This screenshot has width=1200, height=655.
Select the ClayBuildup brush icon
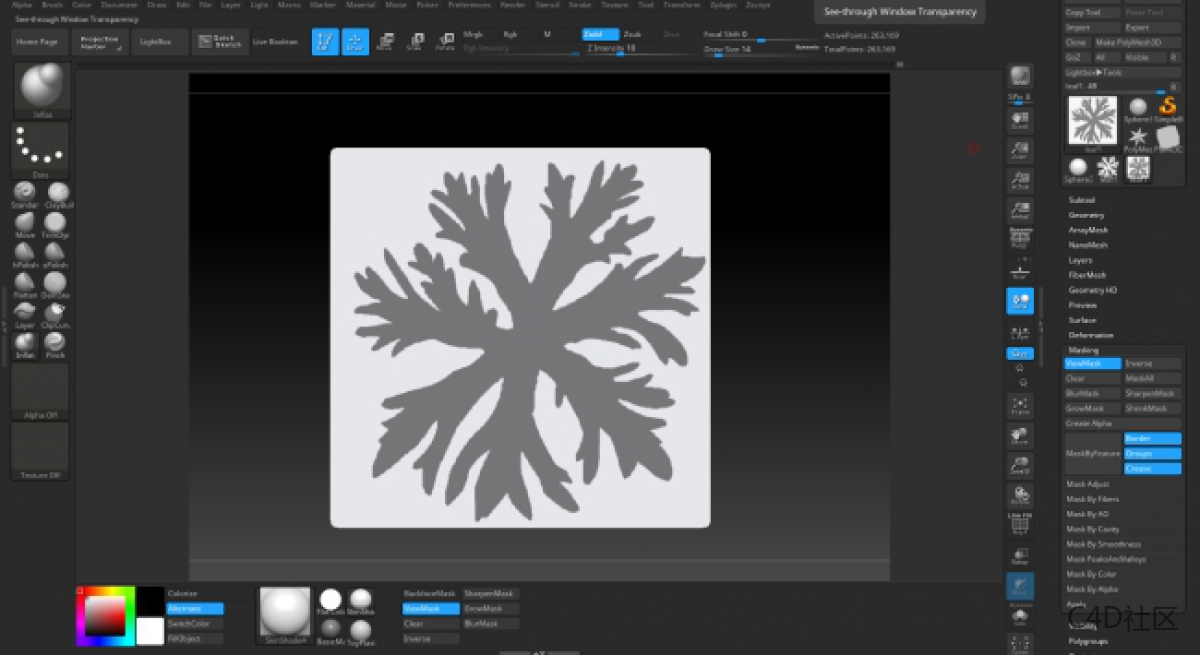click(x=58, y=193)
